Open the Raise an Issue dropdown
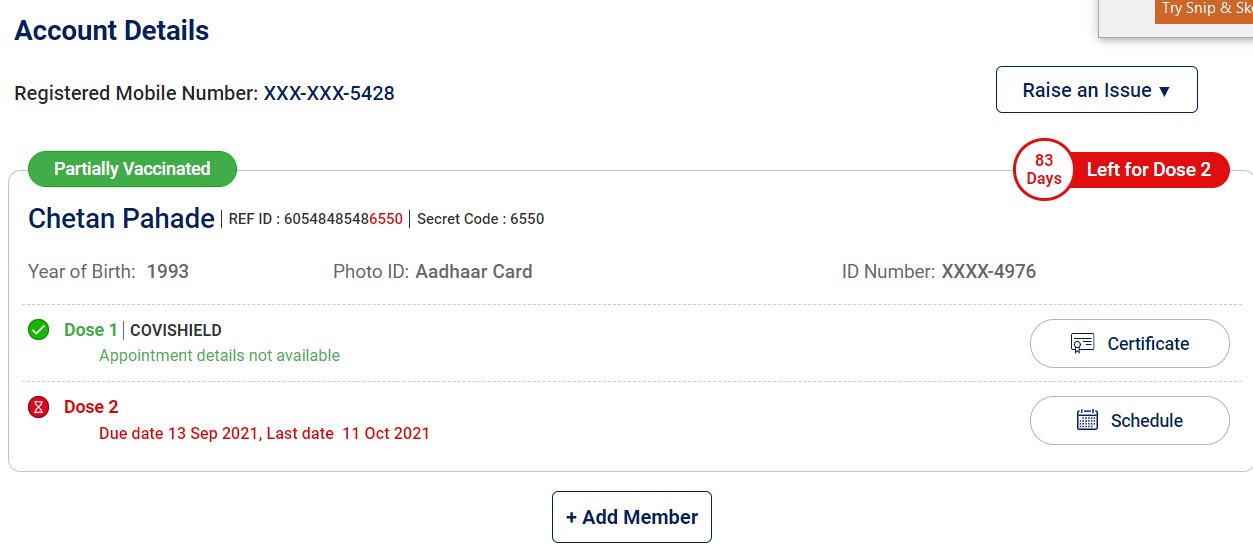This screenshot has height=546, width=1253. tap(1096, 90)
